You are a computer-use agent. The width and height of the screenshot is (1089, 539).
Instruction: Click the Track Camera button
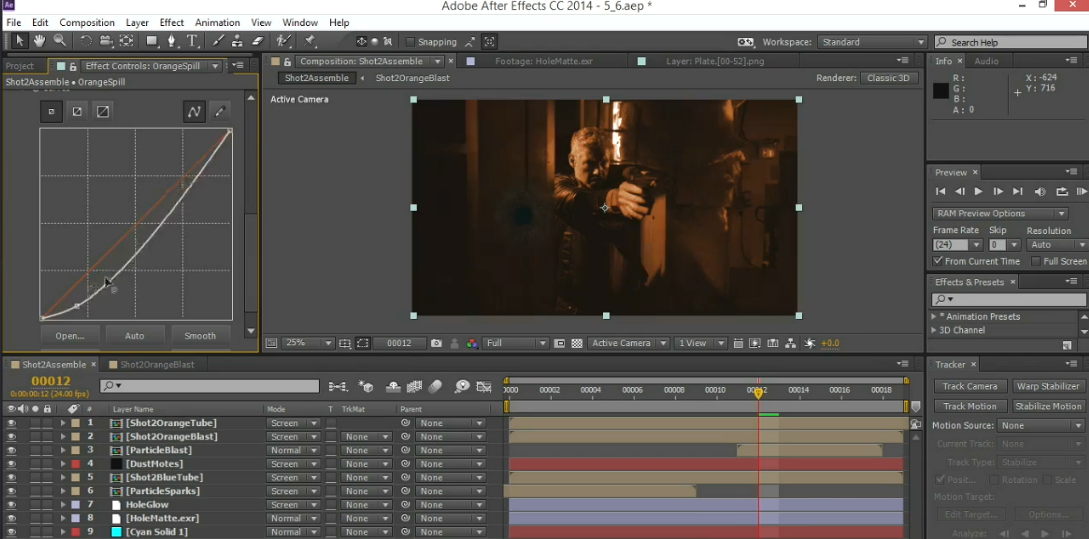[970, 386]
